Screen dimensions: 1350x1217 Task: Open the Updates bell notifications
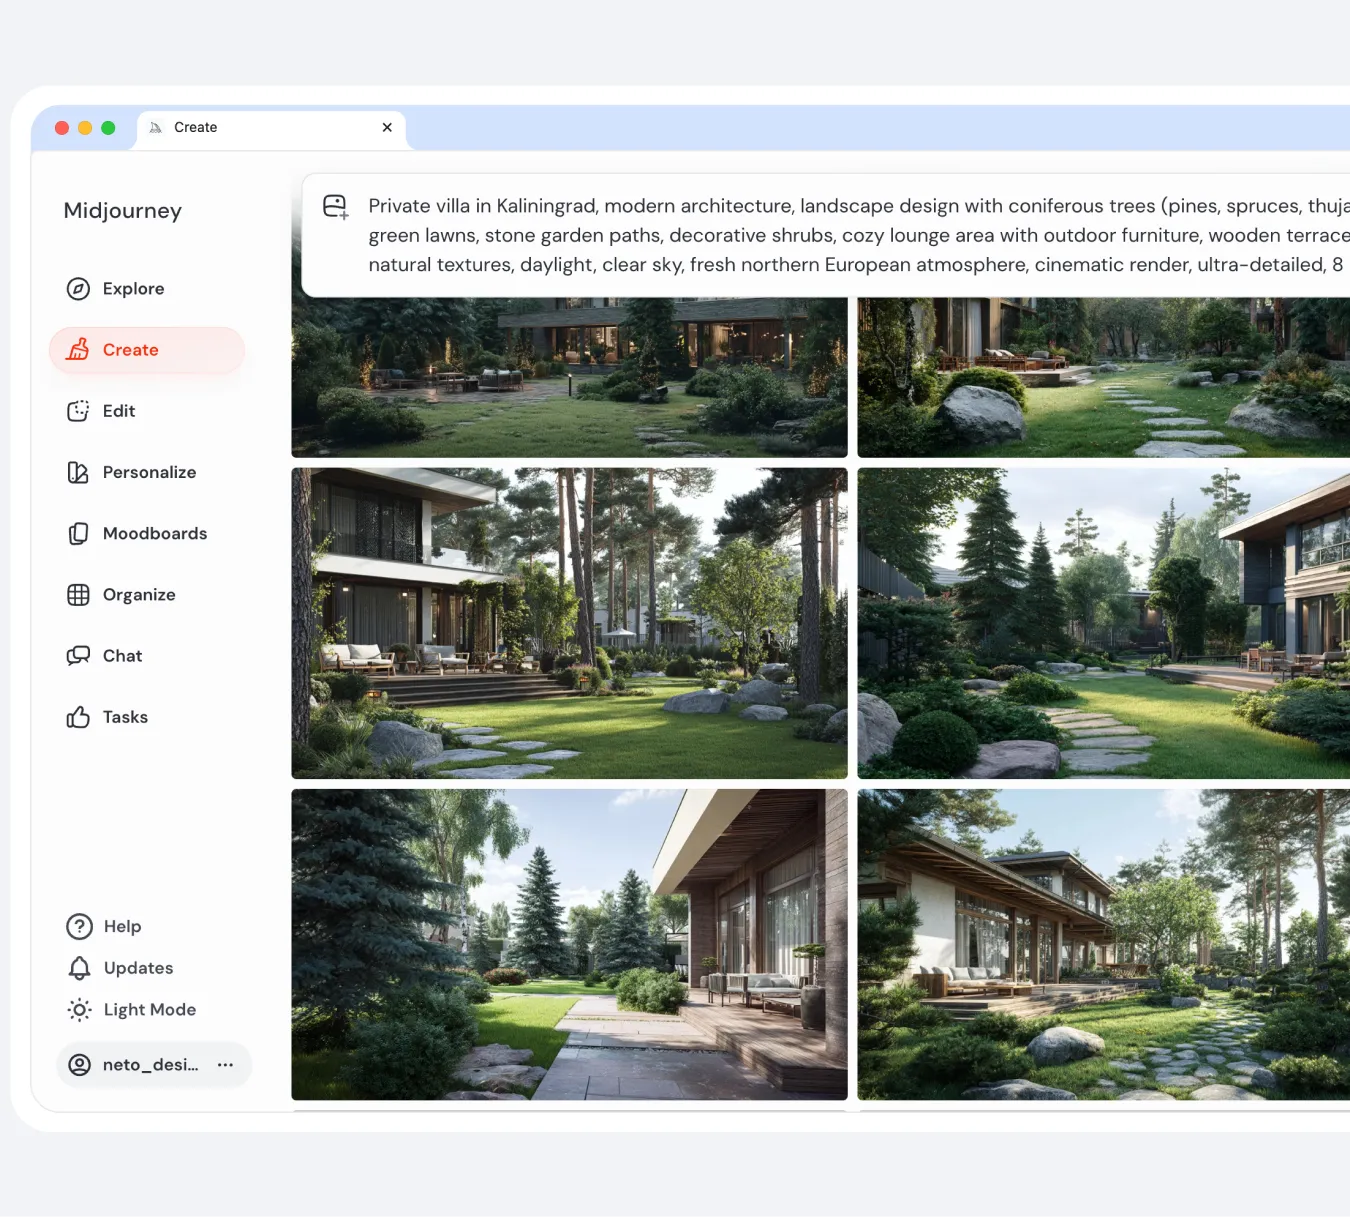(79, 968)
